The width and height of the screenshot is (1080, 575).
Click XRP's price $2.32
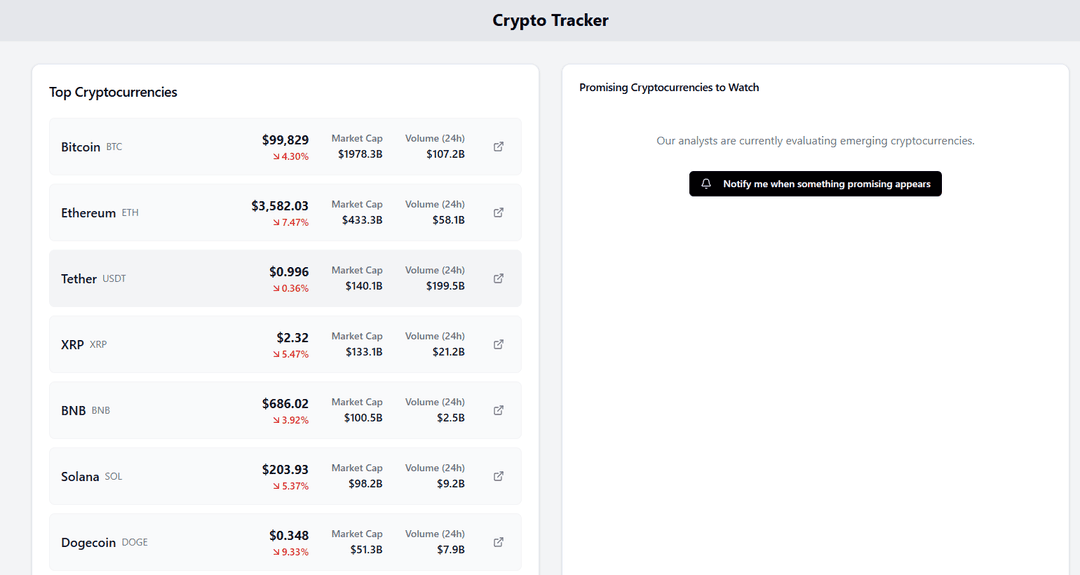(293, 337)
